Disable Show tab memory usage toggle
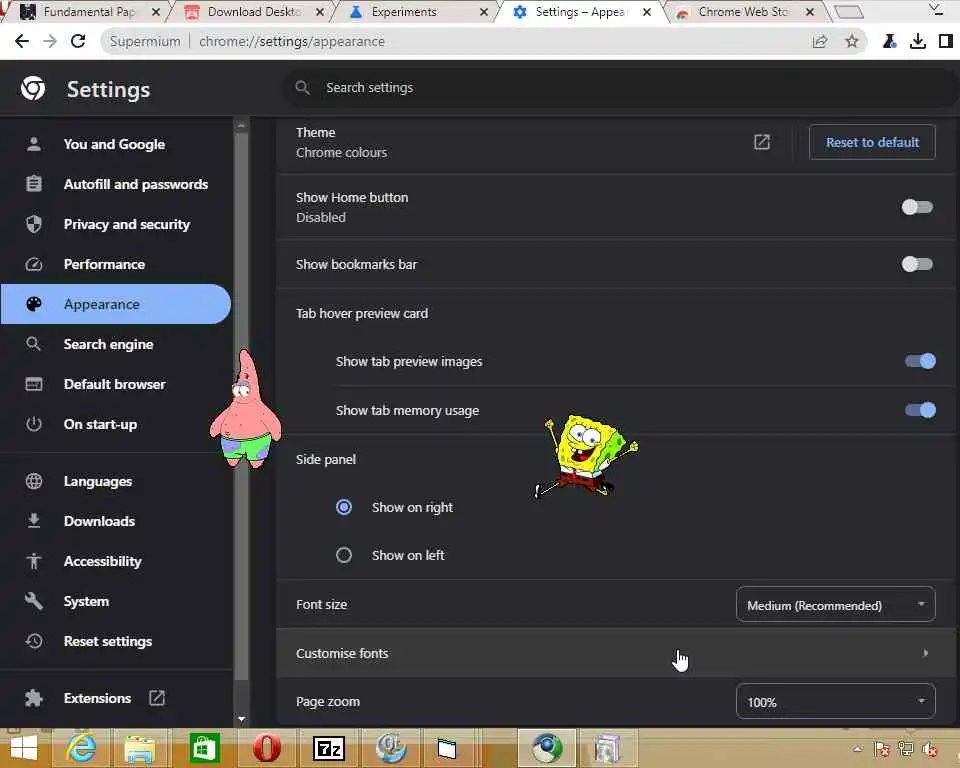 [920, 410]
